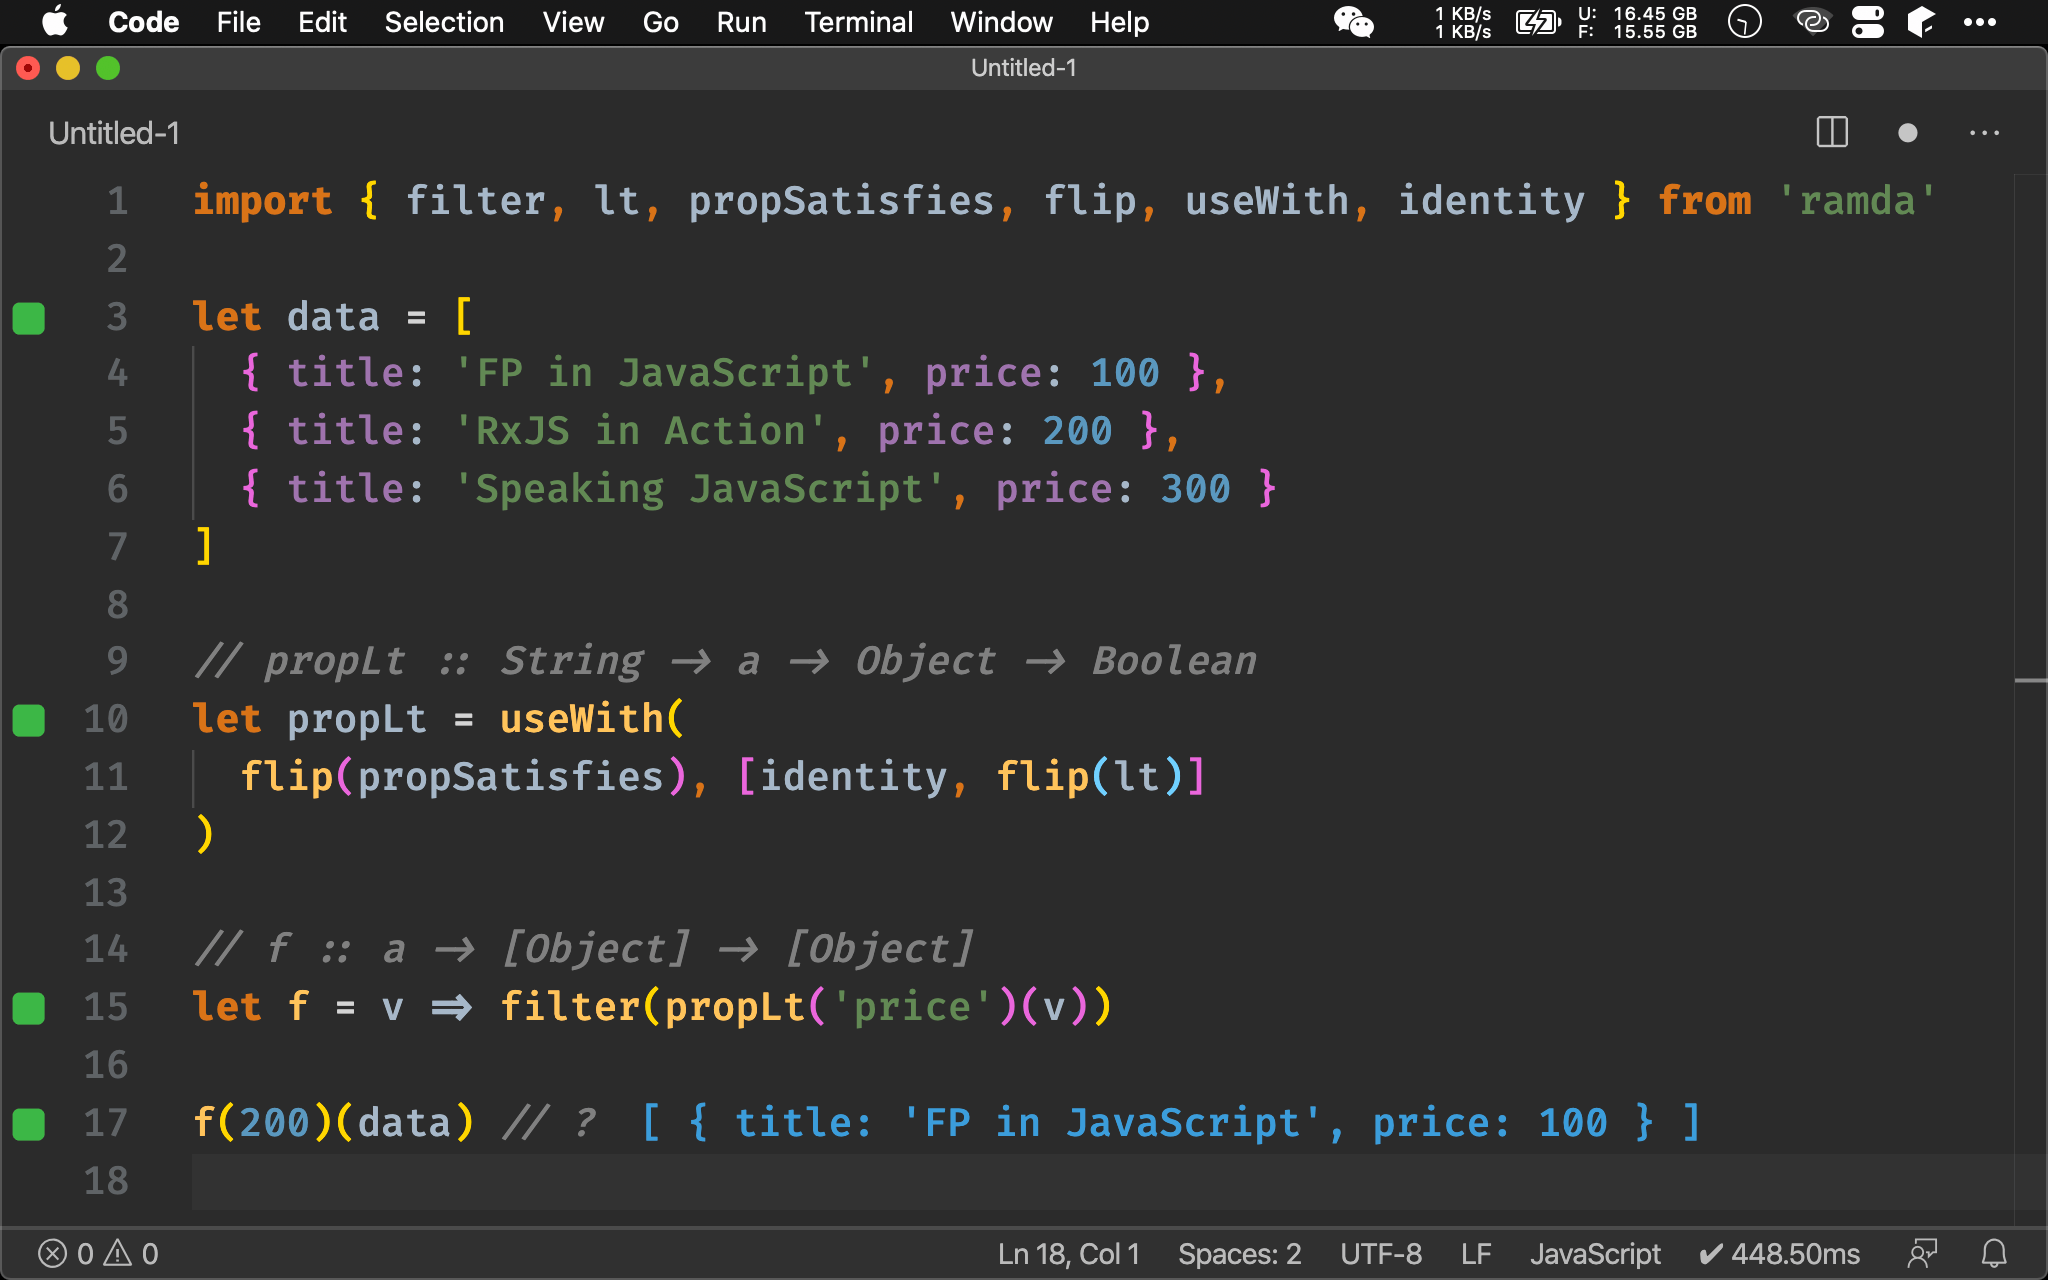The width and height of the screenshot is (2048, 1280).
Task: Change file encoding UTF-8
Action: [x=1380, y=1254]
